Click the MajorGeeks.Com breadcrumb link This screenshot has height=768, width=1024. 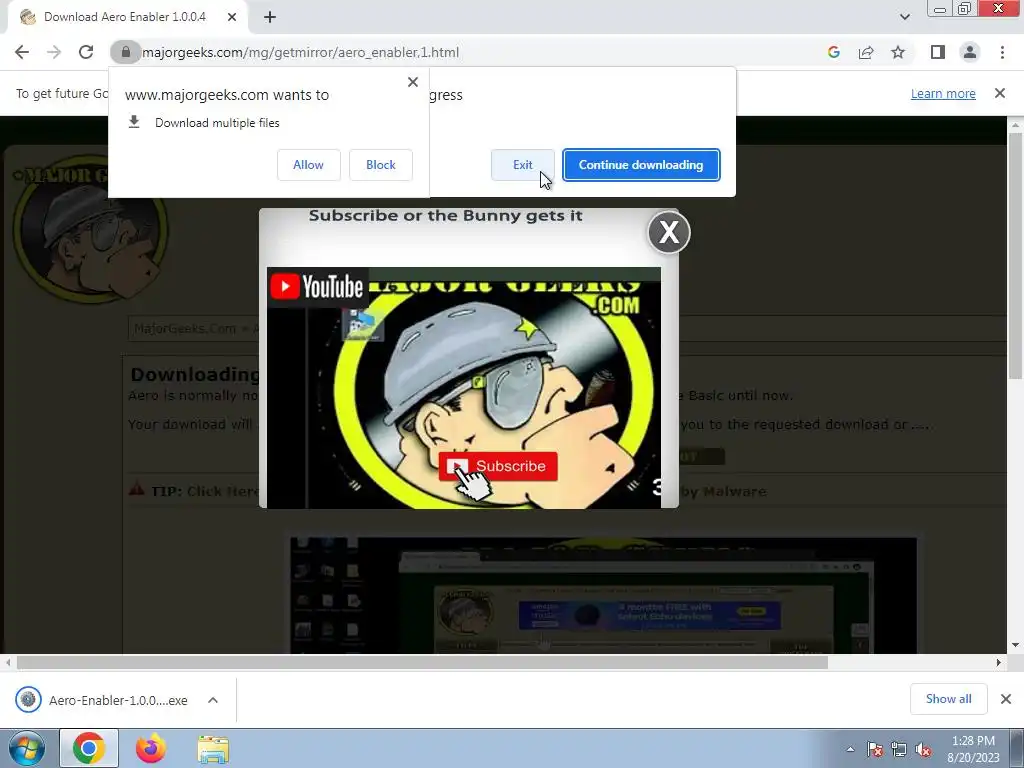(x=185, y=328)
